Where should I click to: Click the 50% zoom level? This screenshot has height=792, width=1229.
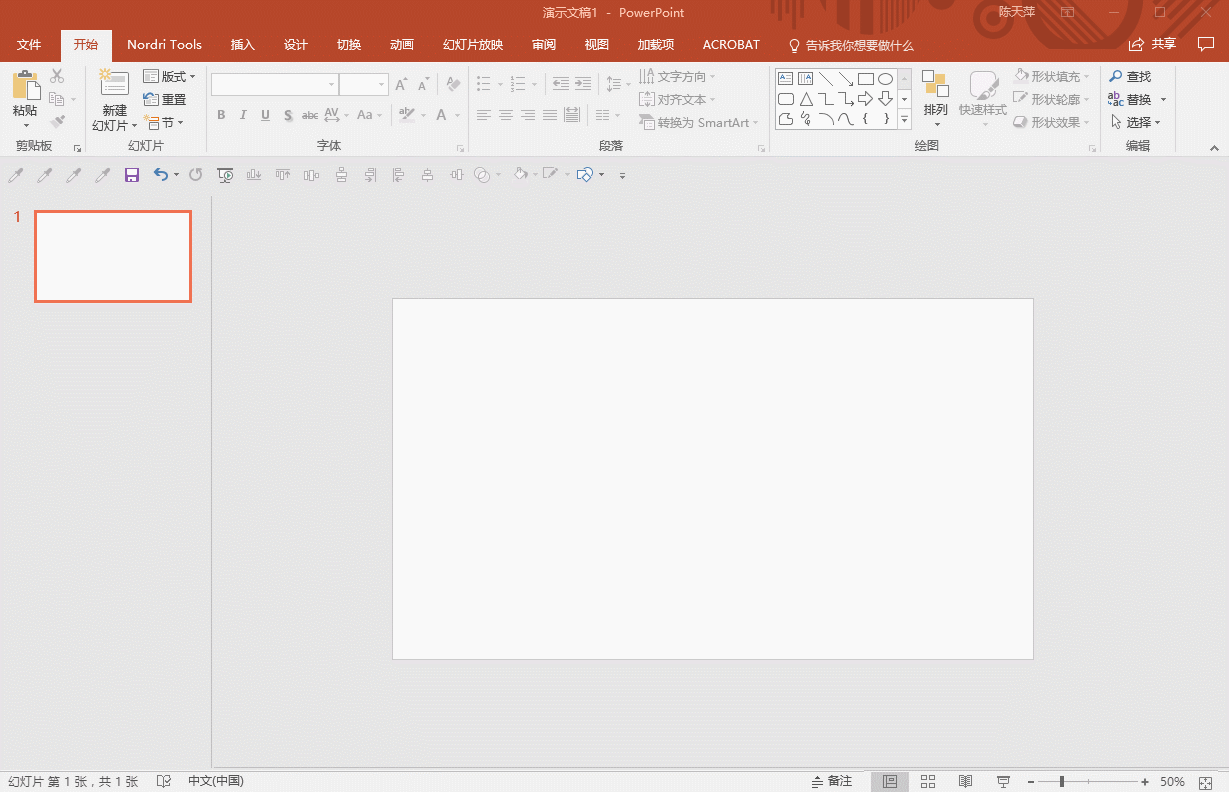pyautogui.click(x=1172, y=782)
